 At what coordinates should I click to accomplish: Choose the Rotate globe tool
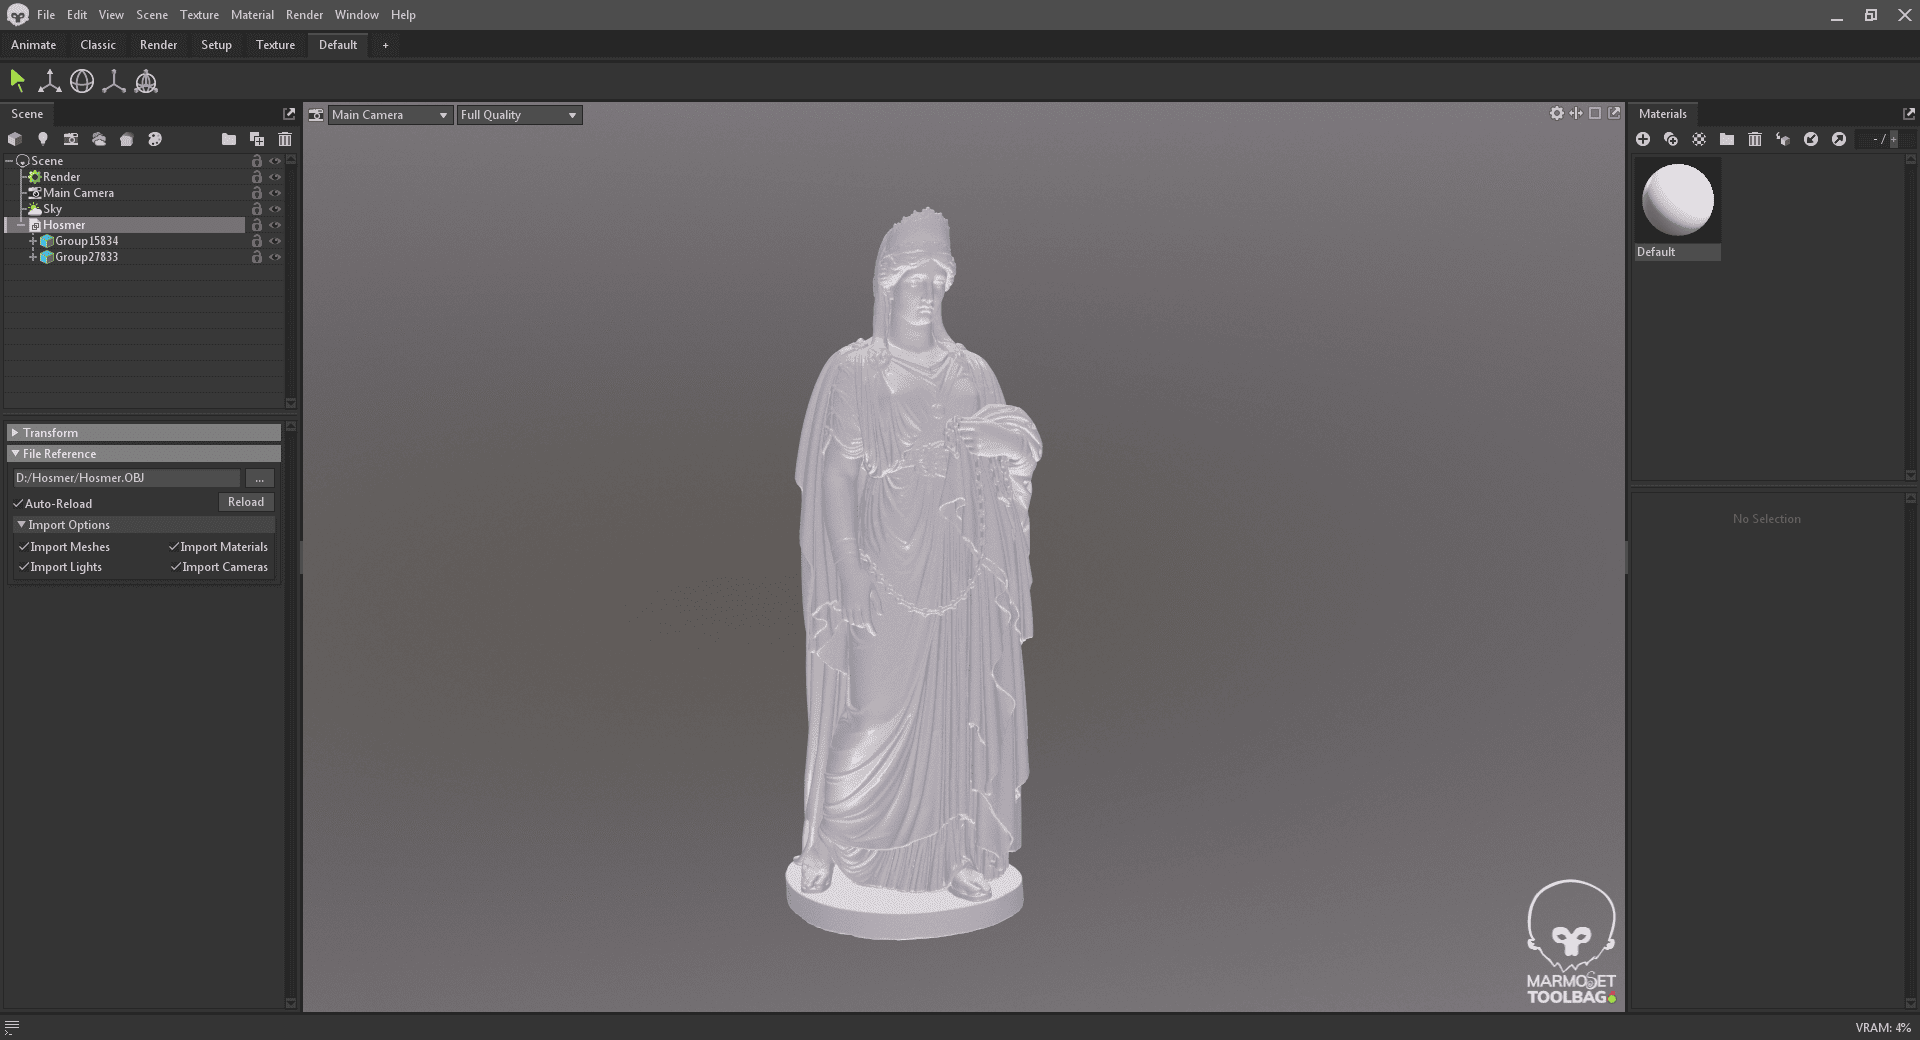pyautogui.click(x=82, y=81)
